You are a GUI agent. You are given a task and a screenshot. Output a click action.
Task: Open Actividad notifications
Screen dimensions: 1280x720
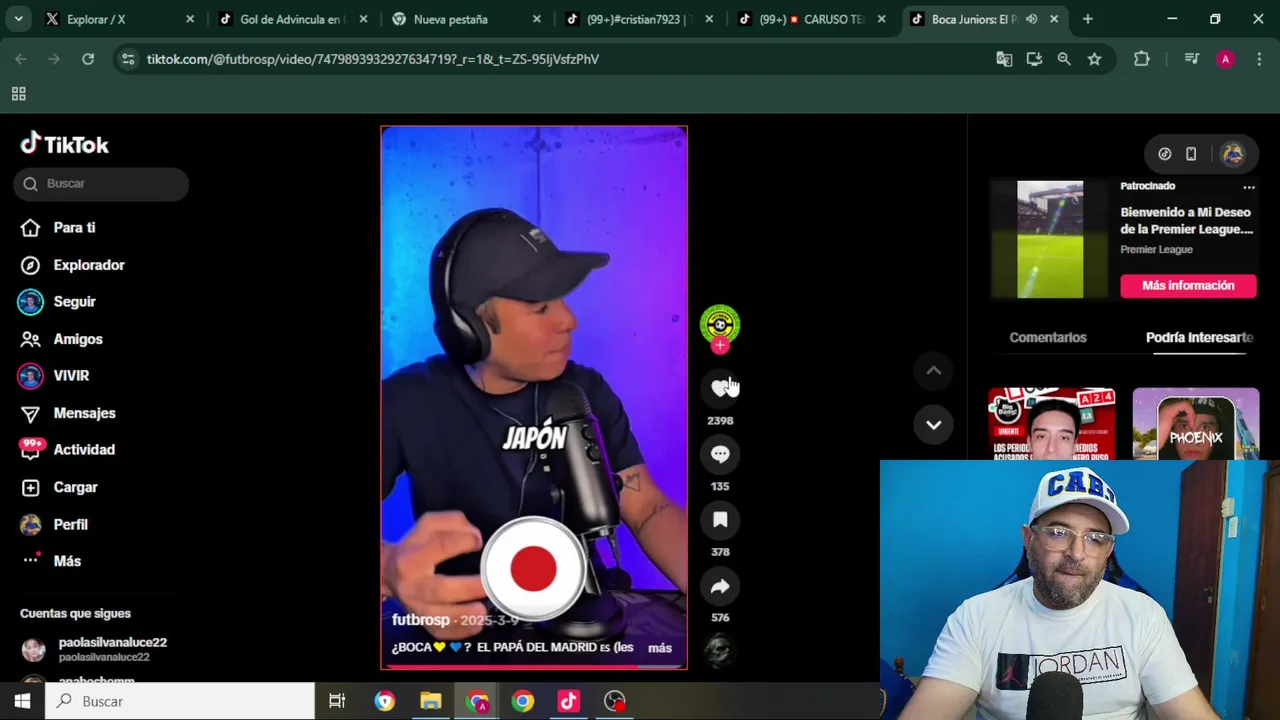point(67,450)
